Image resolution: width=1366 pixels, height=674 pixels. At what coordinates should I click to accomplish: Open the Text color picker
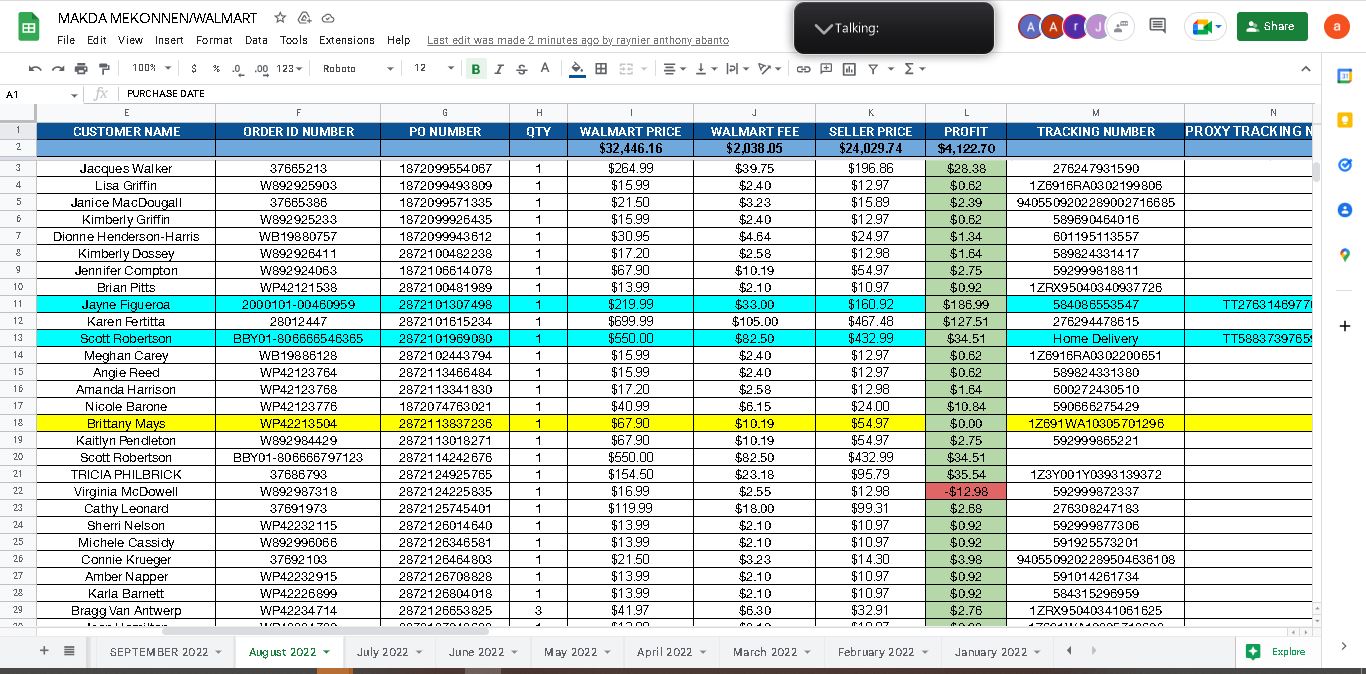[x=545, y=69]
